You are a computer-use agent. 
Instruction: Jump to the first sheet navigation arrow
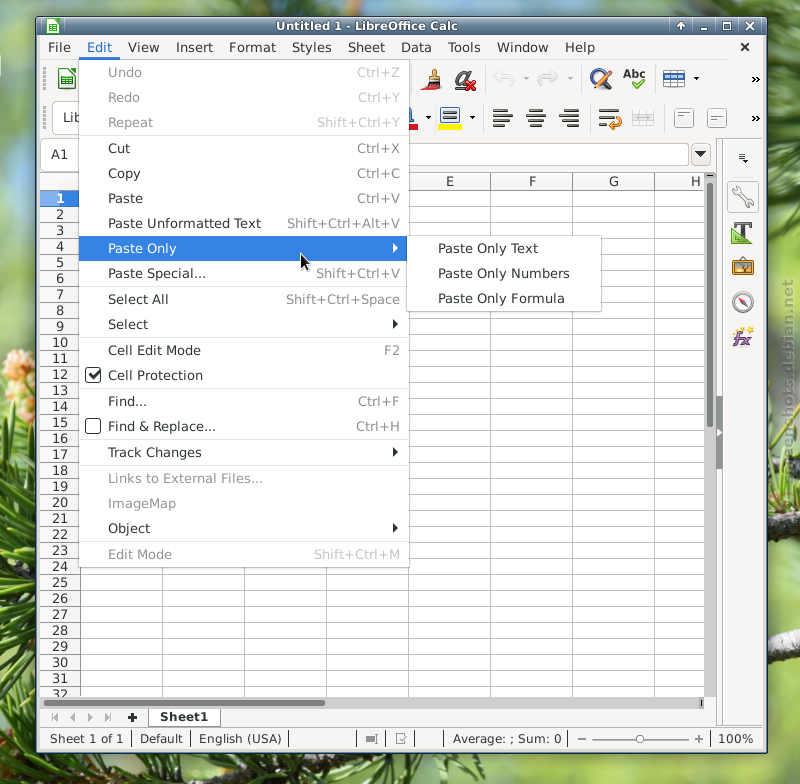click(x=55, y=717)
